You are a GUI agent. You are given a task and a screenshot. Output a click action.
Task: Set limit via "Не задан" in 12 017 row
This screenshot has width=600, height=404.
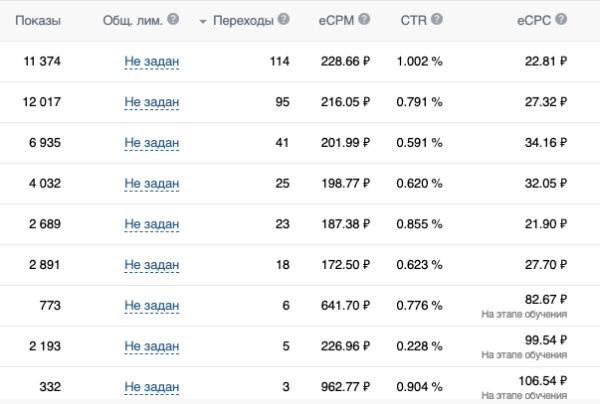(151, 101)
